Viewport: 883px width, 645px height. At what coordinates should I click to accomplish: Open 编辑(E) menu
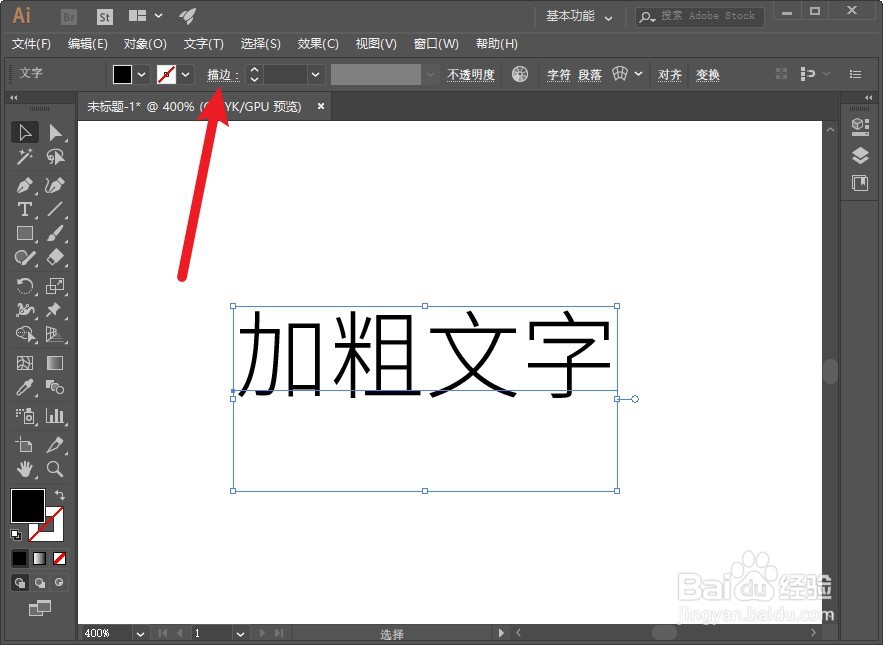click(87, 44)
